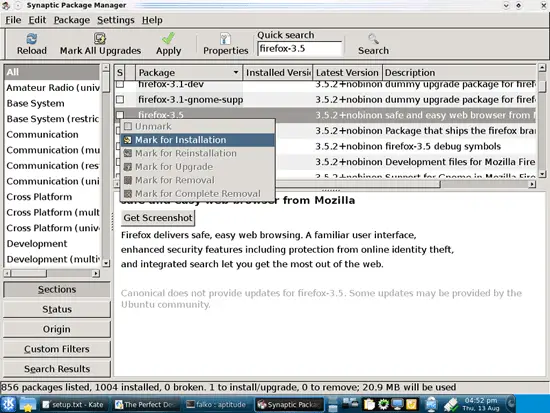The height and width of the screenshot is (413, 550).
Task: Toggle checkbox for firefox-3.1-dev package
Action: coord(120,84)
